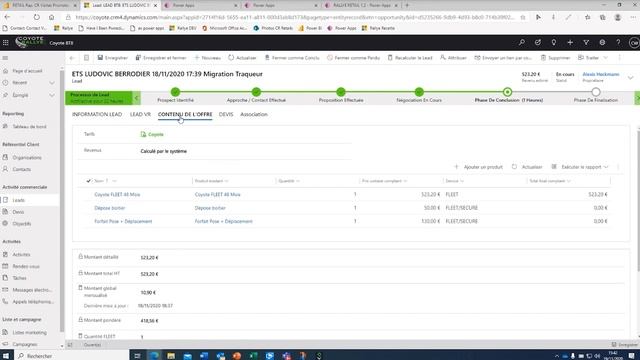Viewport: 640px width, 360px height.
Task: Switch to LEAD VR tab
Action: [x=140, y=114]
